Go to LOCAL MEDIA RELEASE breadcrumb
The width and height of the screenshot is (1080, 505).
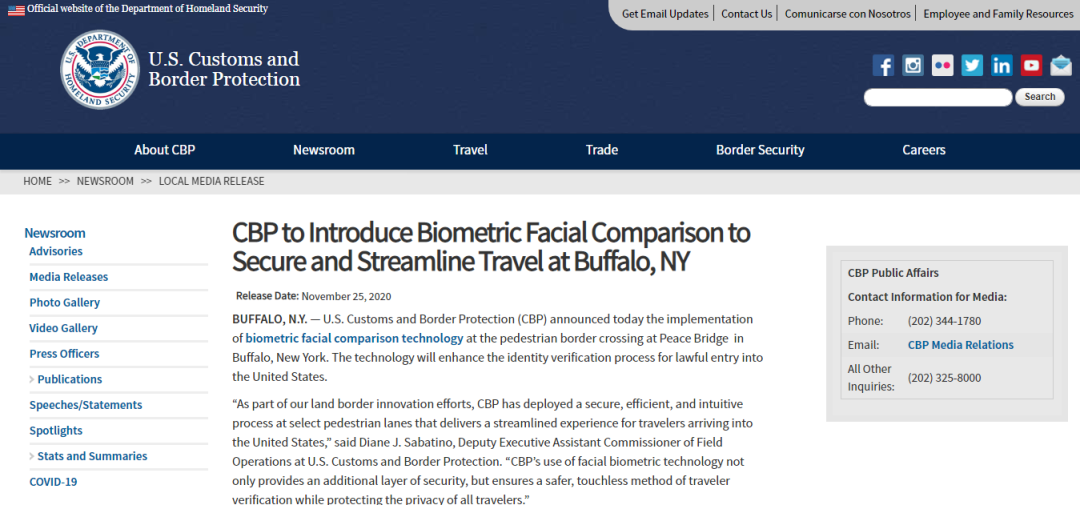[211, 181]
